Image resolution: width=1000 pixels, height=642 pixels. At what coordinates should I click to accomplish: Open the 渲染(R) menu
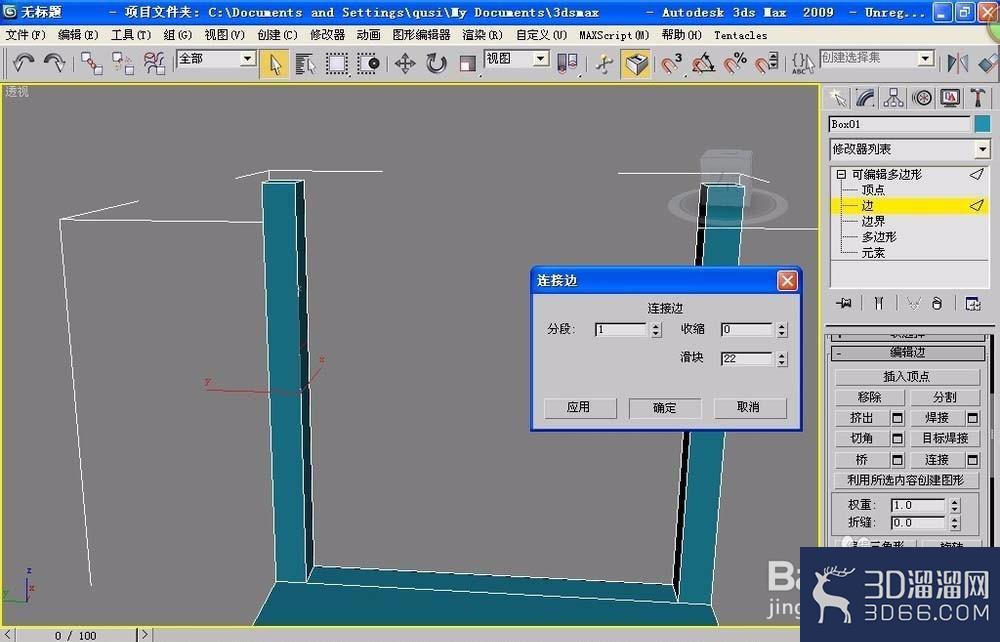pos(482,35)
